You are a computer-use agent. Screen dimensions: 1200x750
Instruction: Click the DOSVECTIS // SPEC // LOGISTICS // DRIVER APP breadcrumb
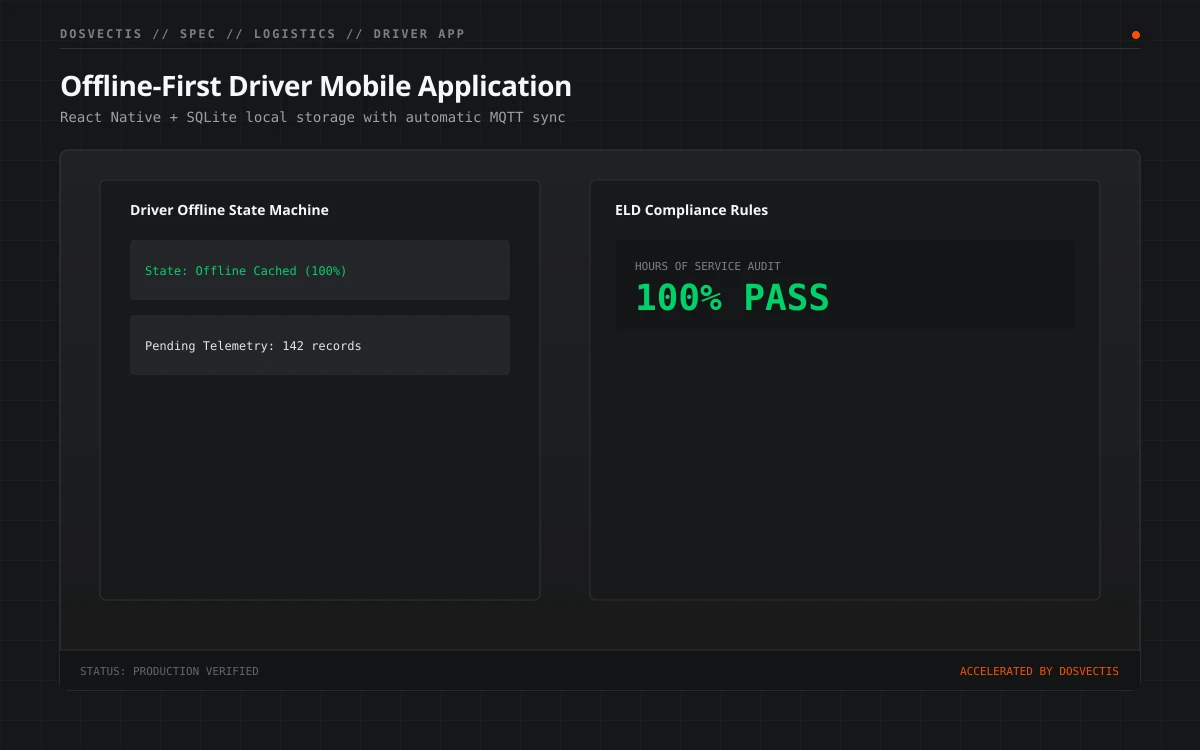click(x=262, y=34)
